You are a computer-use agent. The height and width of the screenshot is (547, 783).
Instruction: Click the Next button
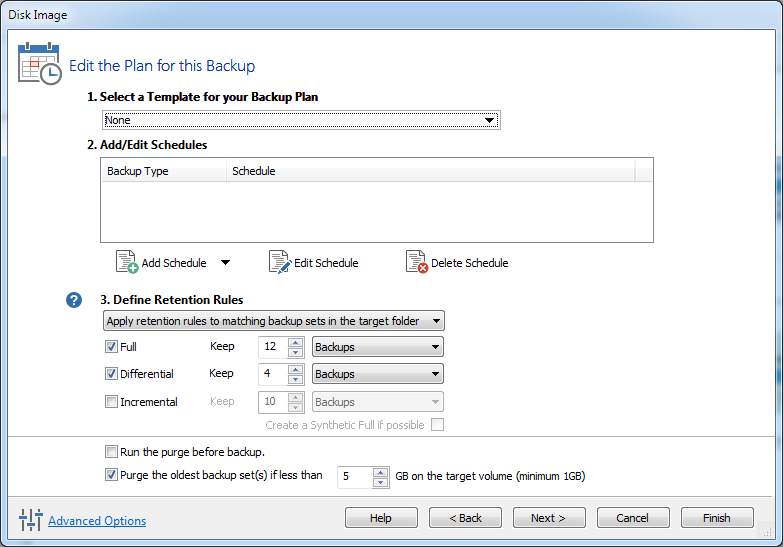click(549, 518)
